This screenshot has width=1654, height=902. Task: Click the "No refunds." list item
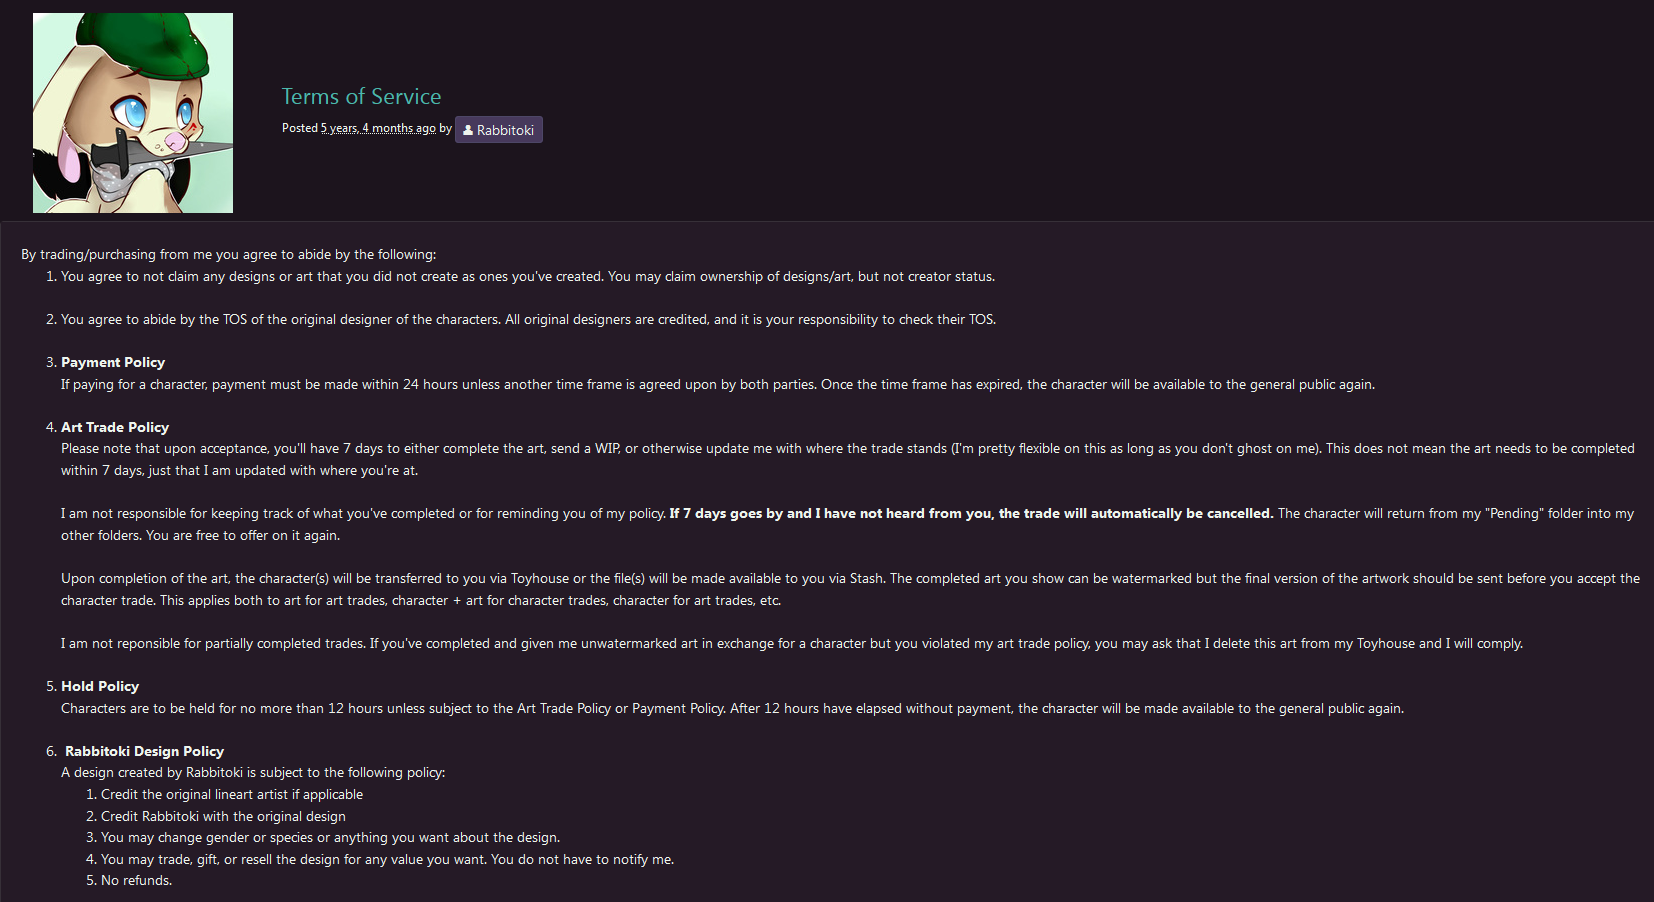(136, 880)
